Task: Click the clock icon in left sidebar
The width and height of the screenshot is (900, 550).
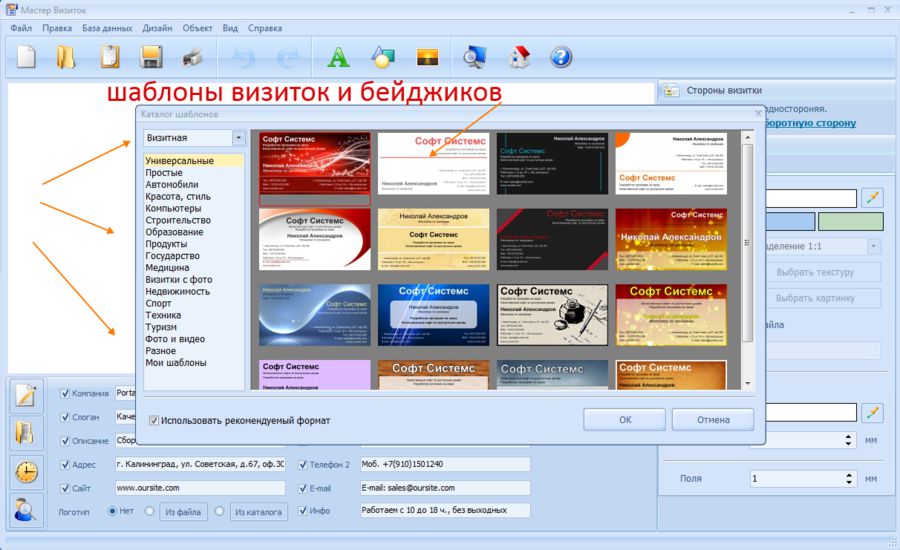Action: (x=26, y=472)
